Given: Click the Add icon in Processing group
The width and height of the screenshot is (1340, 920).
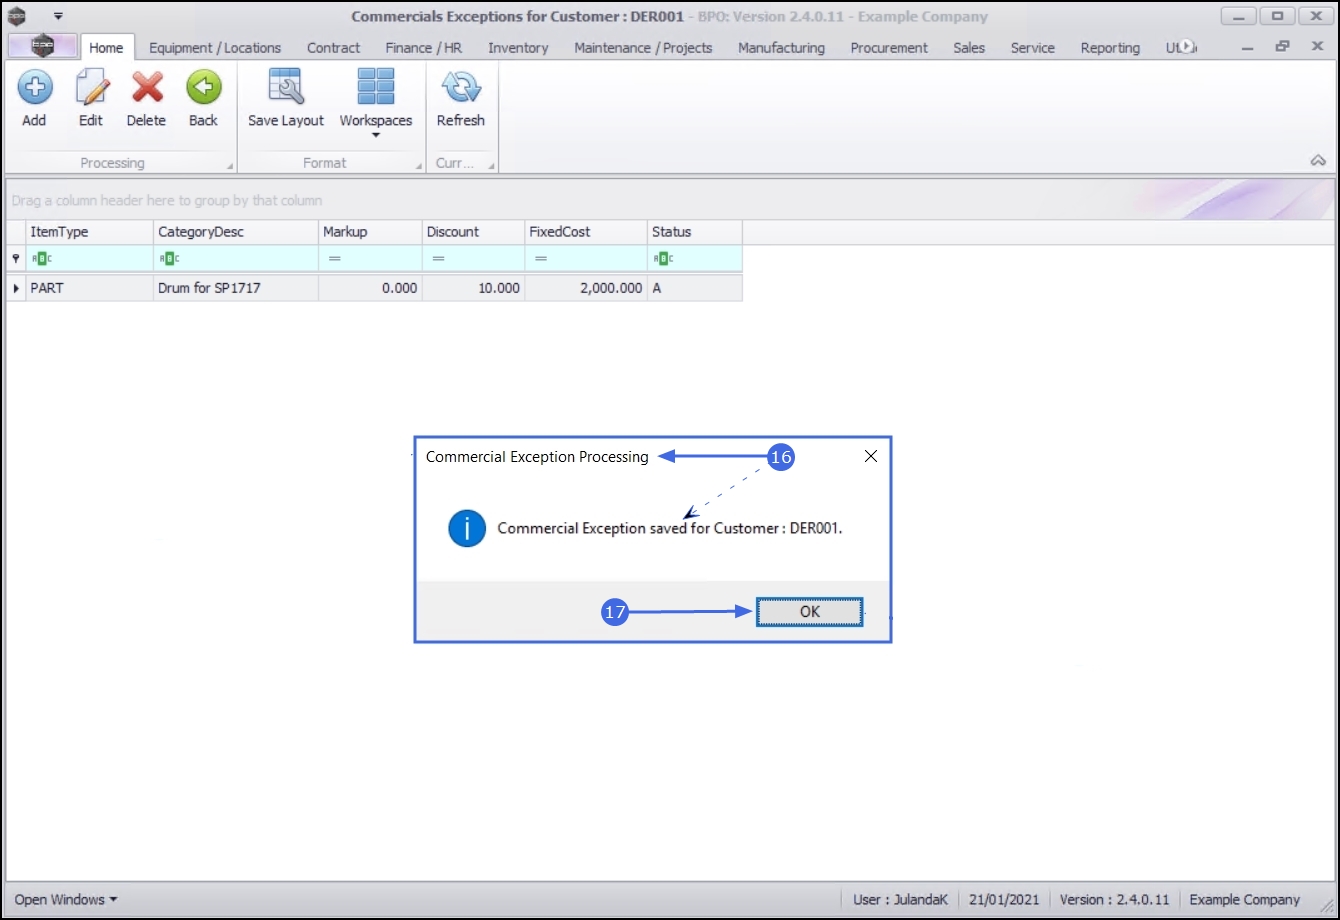Looking at the screenshot, I should [34, 88].
